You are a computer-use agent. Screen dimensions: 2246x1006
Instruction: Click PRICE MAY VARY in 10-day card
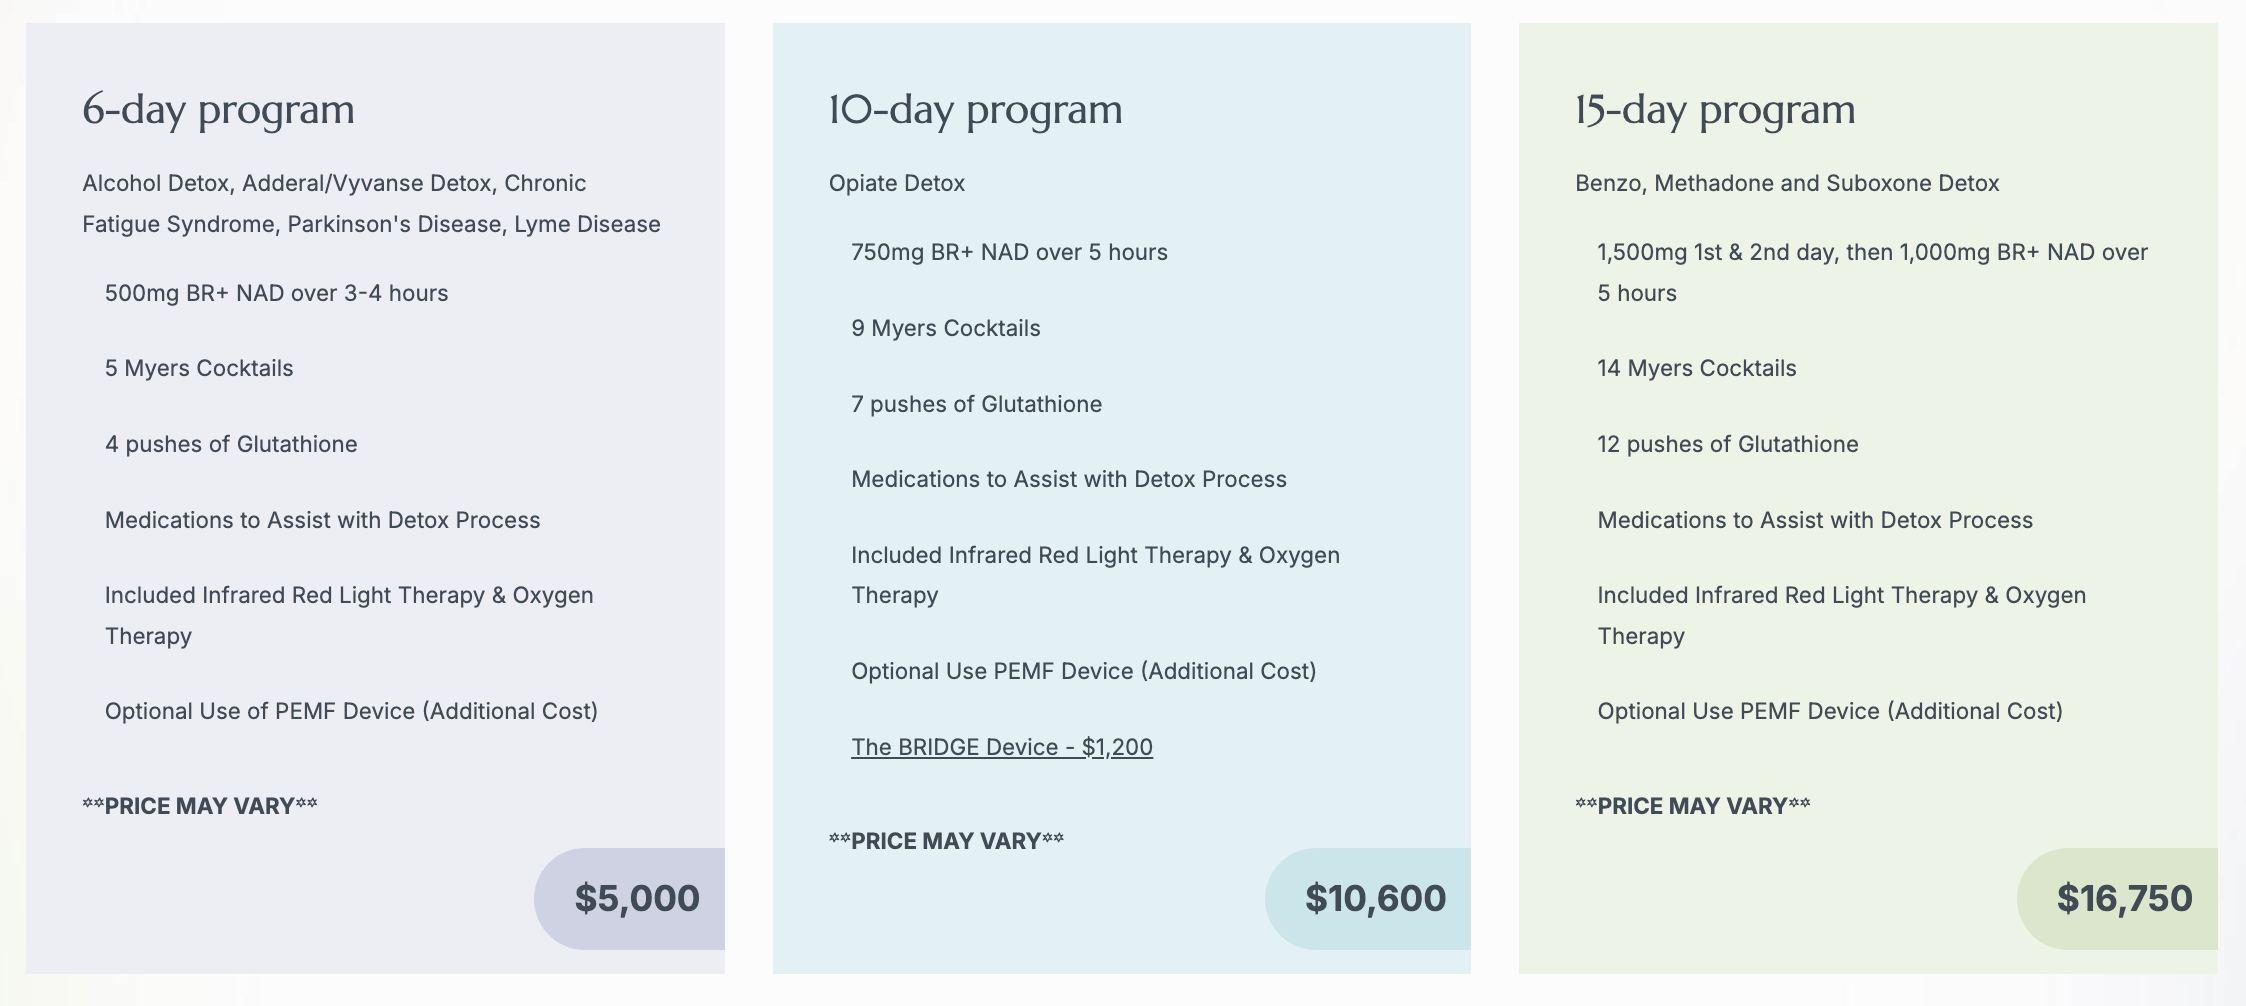click(946, 841)
